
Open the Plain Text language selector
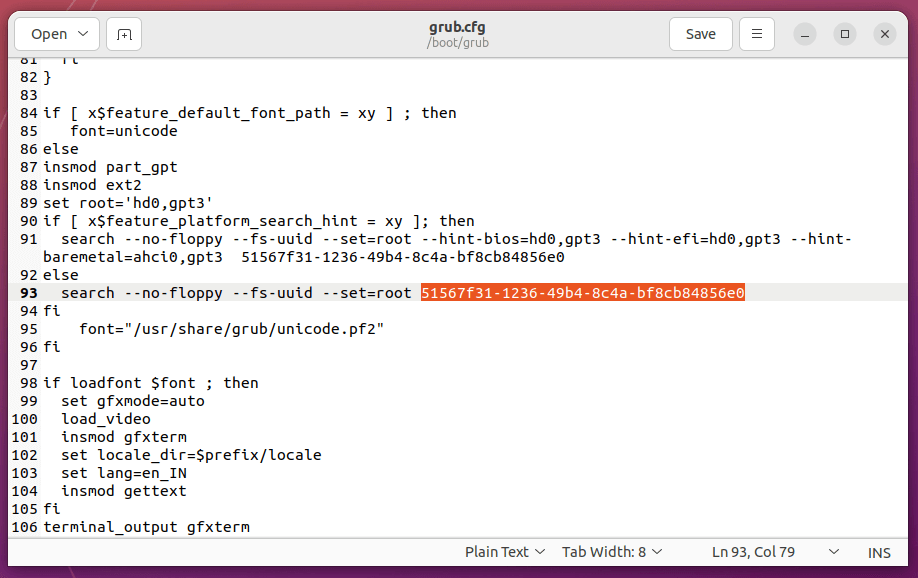tap(505, 552)
